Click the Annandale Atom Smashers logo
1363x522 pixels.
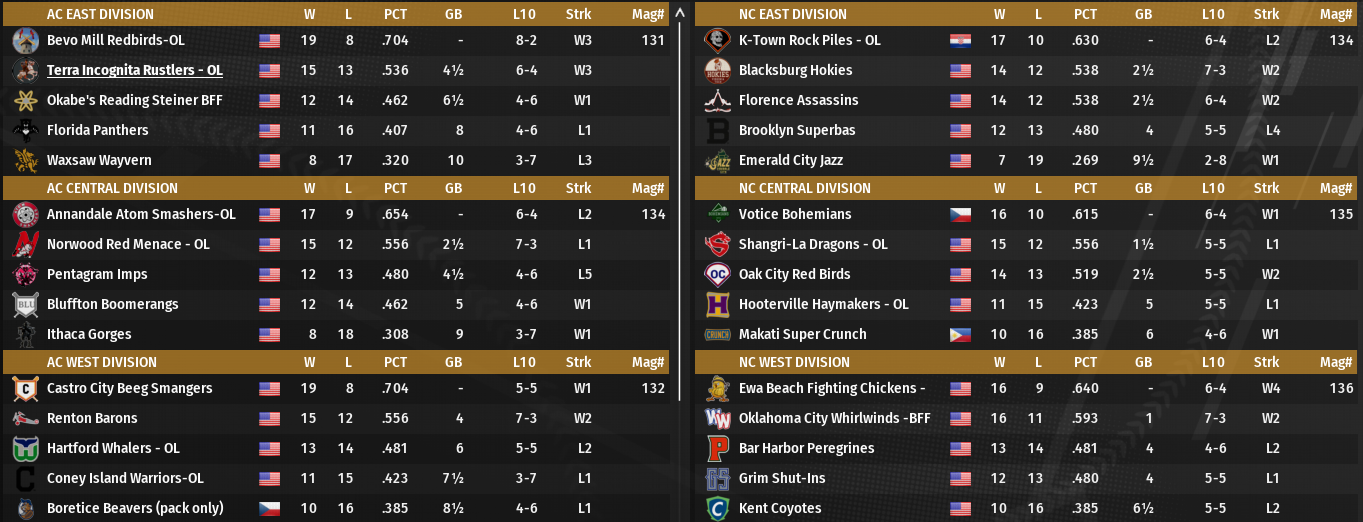pos(26,215)
